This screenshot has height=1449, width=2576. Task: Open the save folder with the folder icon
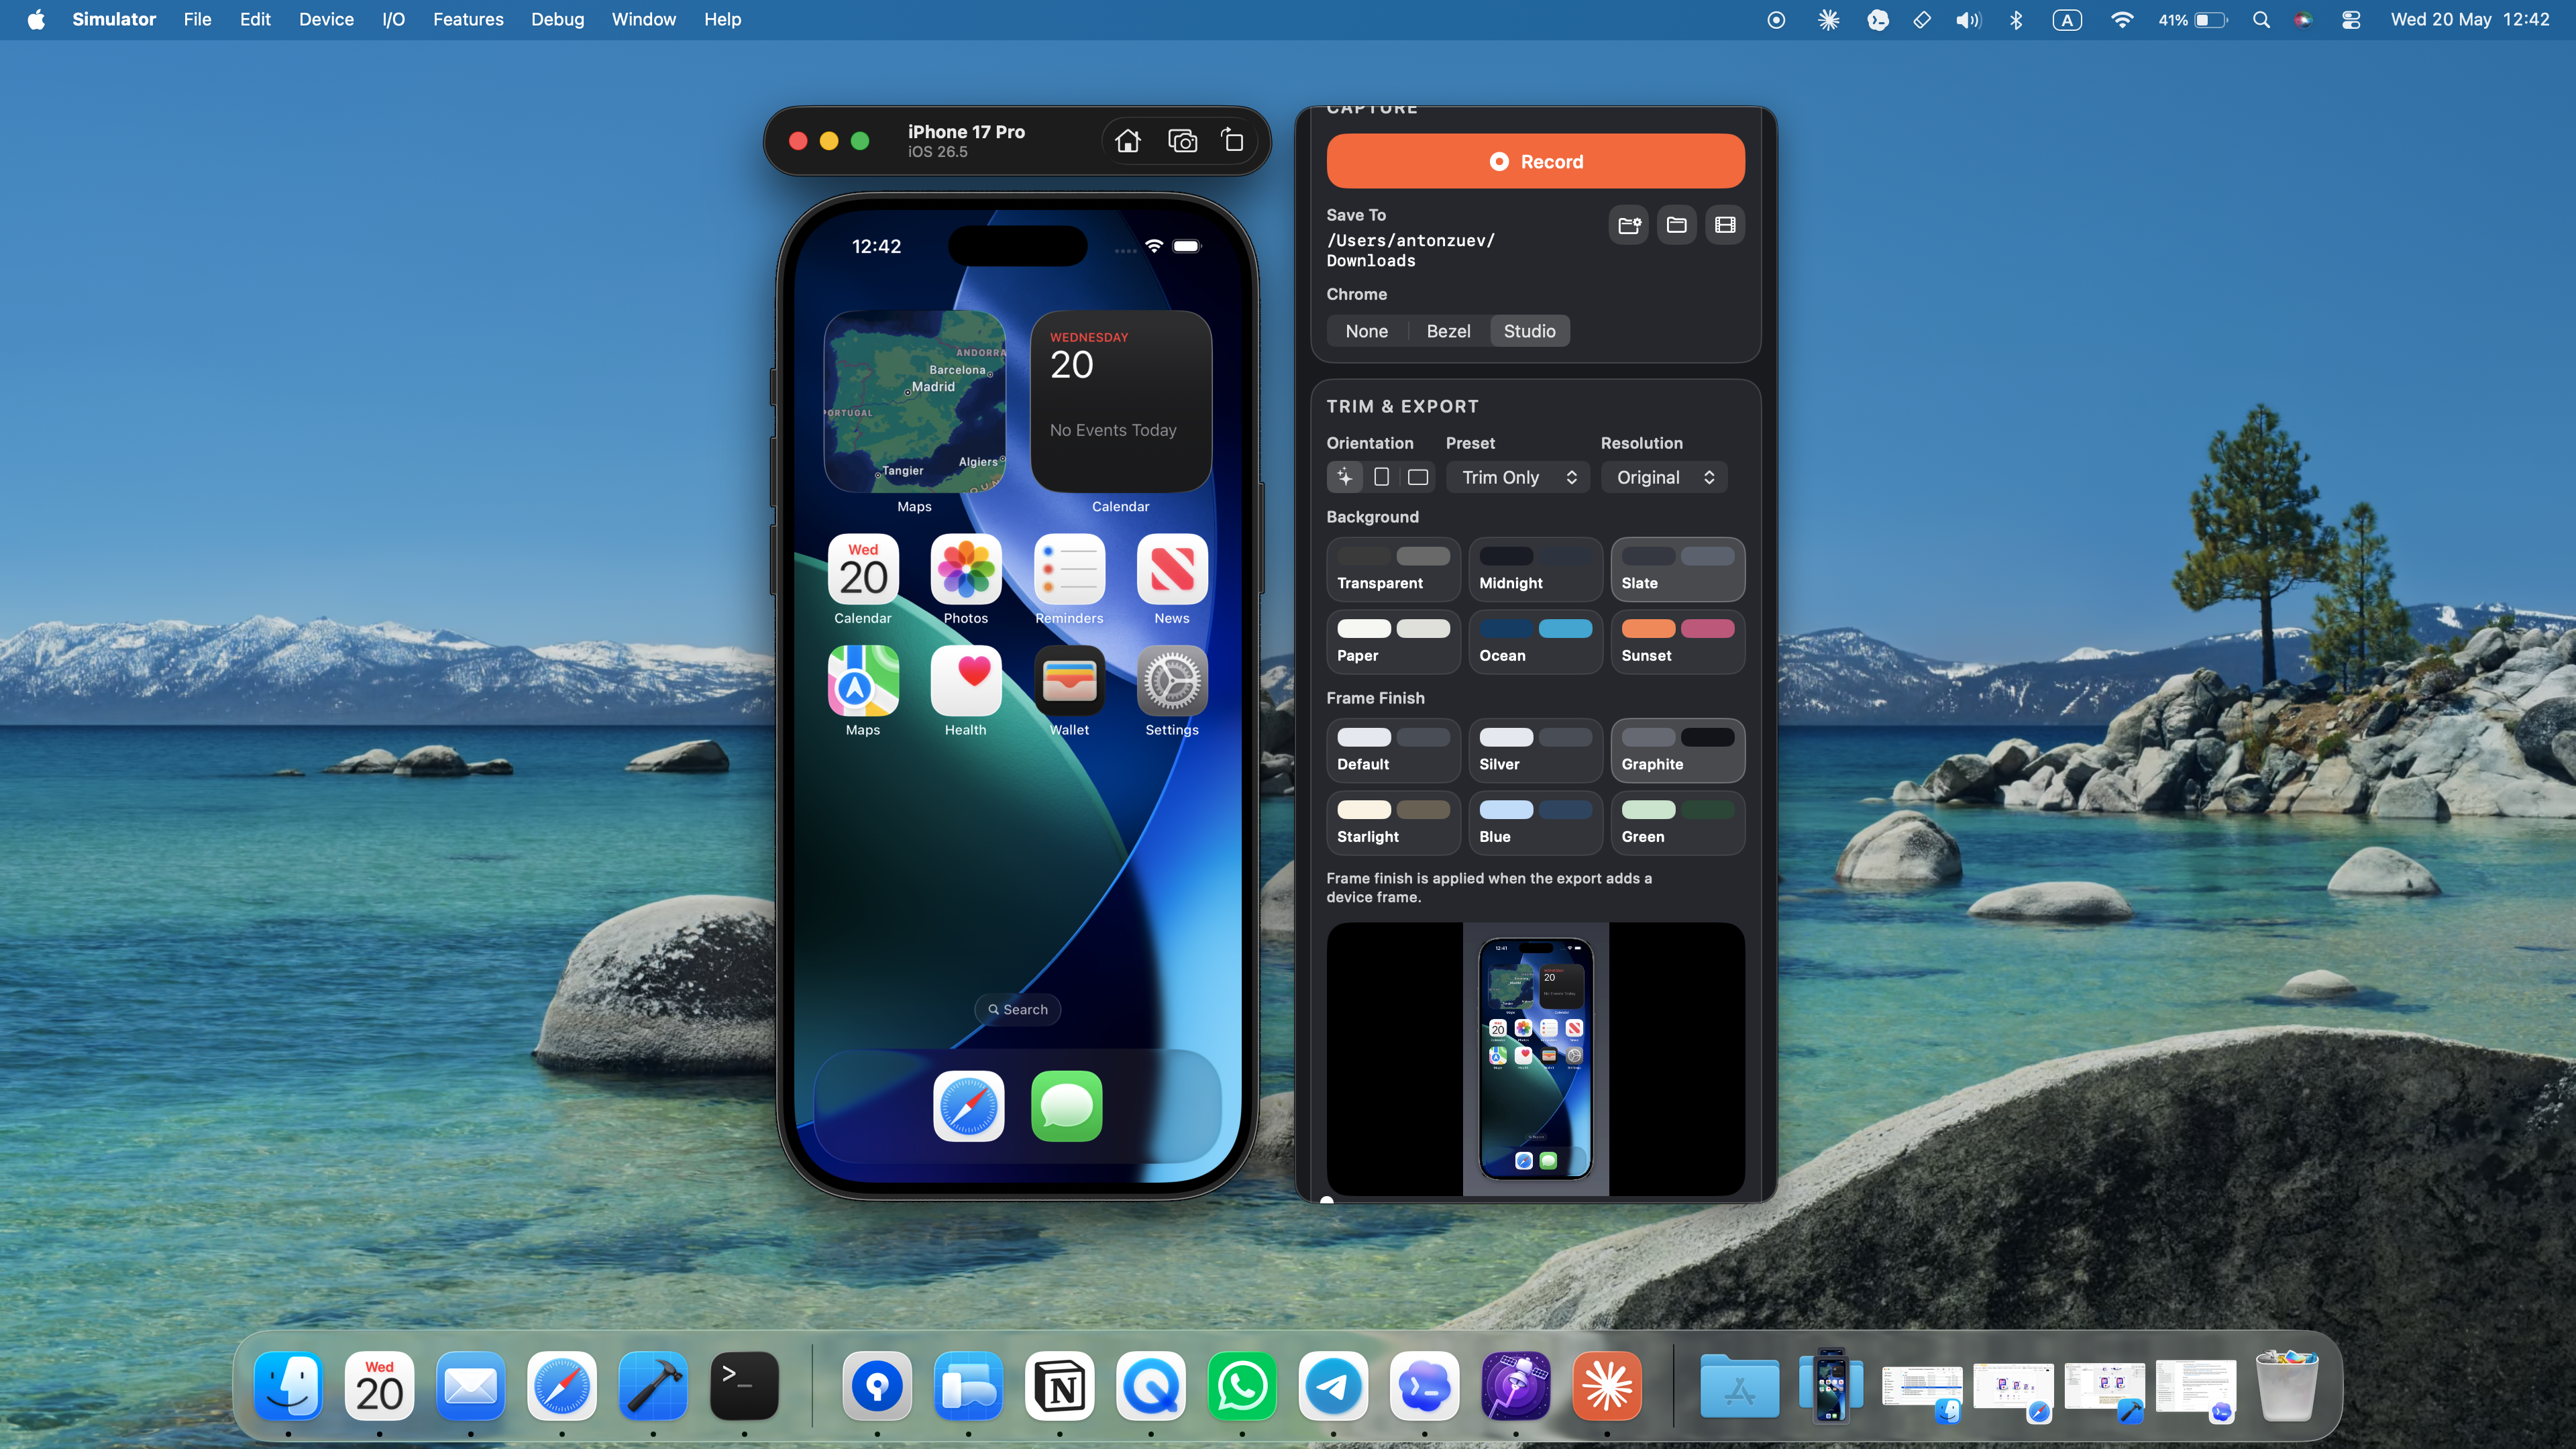click(1677, 225)
